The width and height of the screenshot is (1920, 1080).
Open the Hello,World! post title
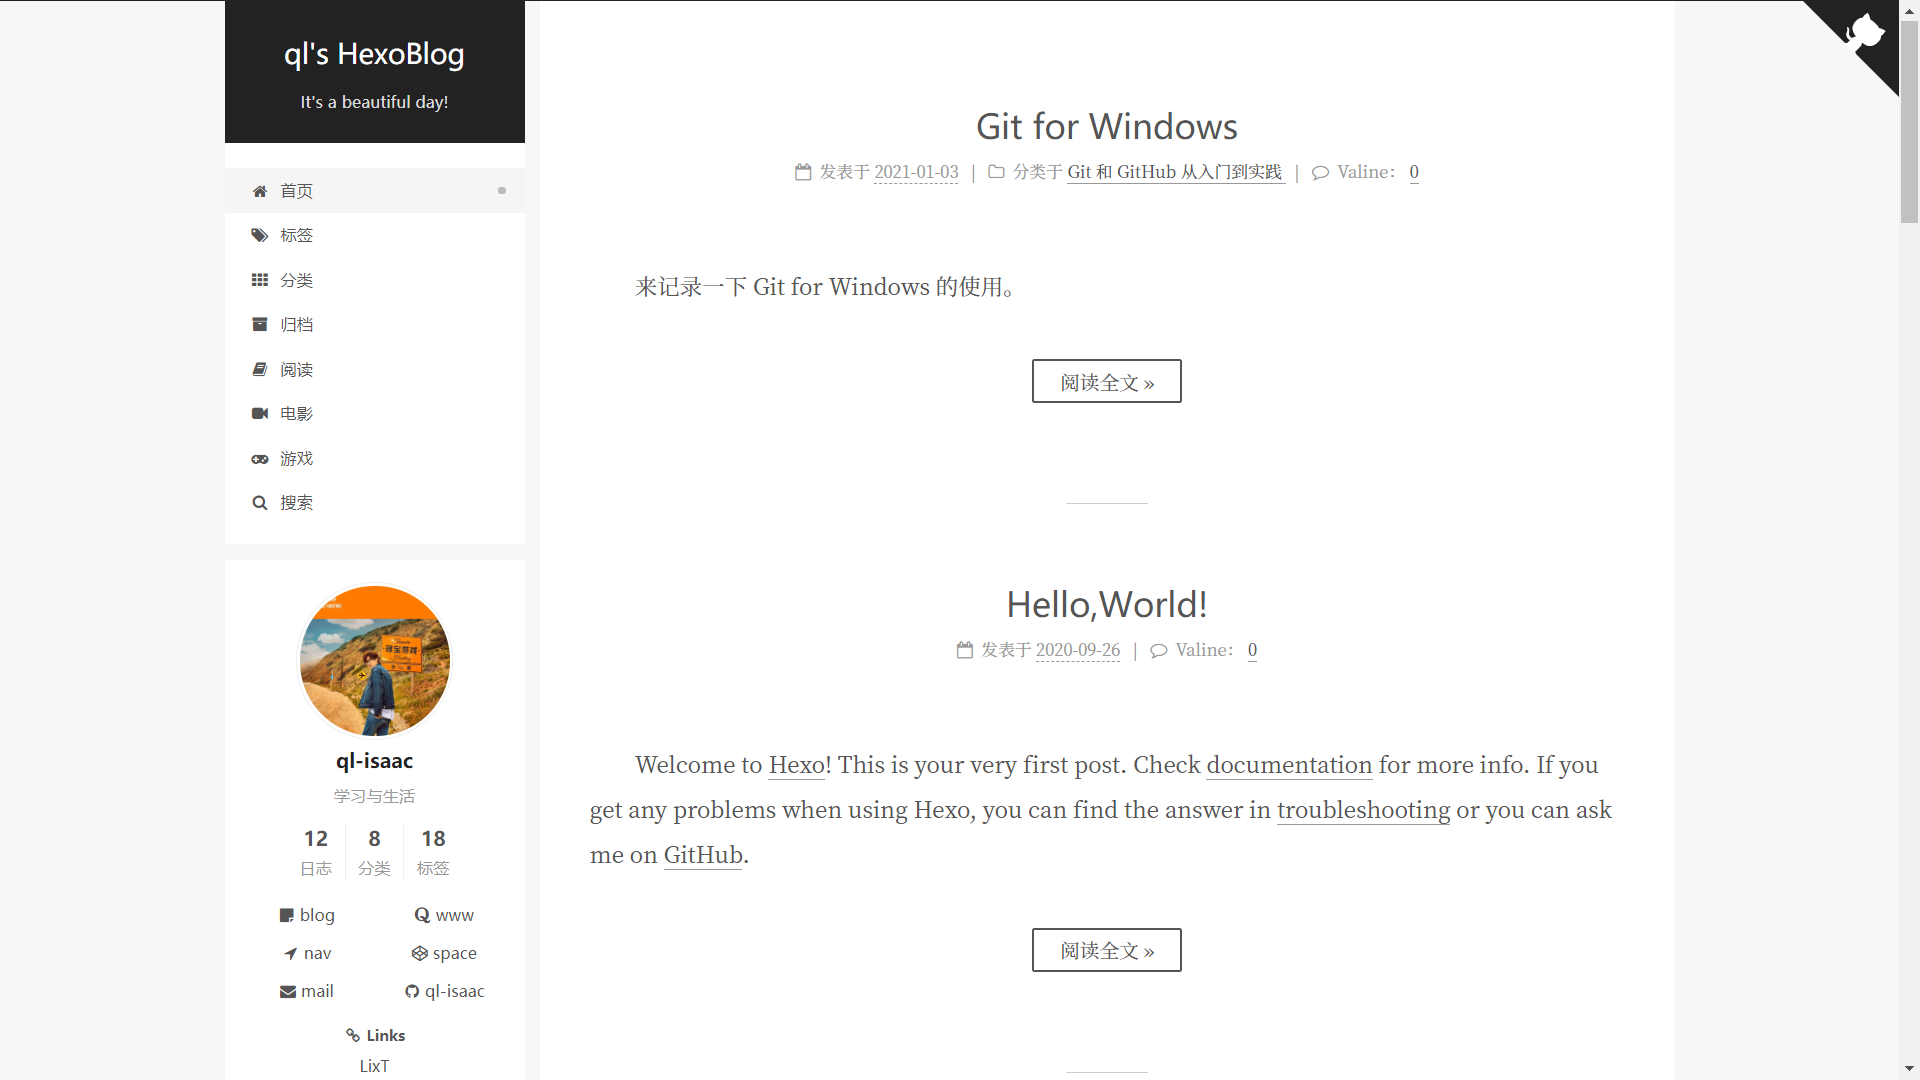click(1107, 605)
